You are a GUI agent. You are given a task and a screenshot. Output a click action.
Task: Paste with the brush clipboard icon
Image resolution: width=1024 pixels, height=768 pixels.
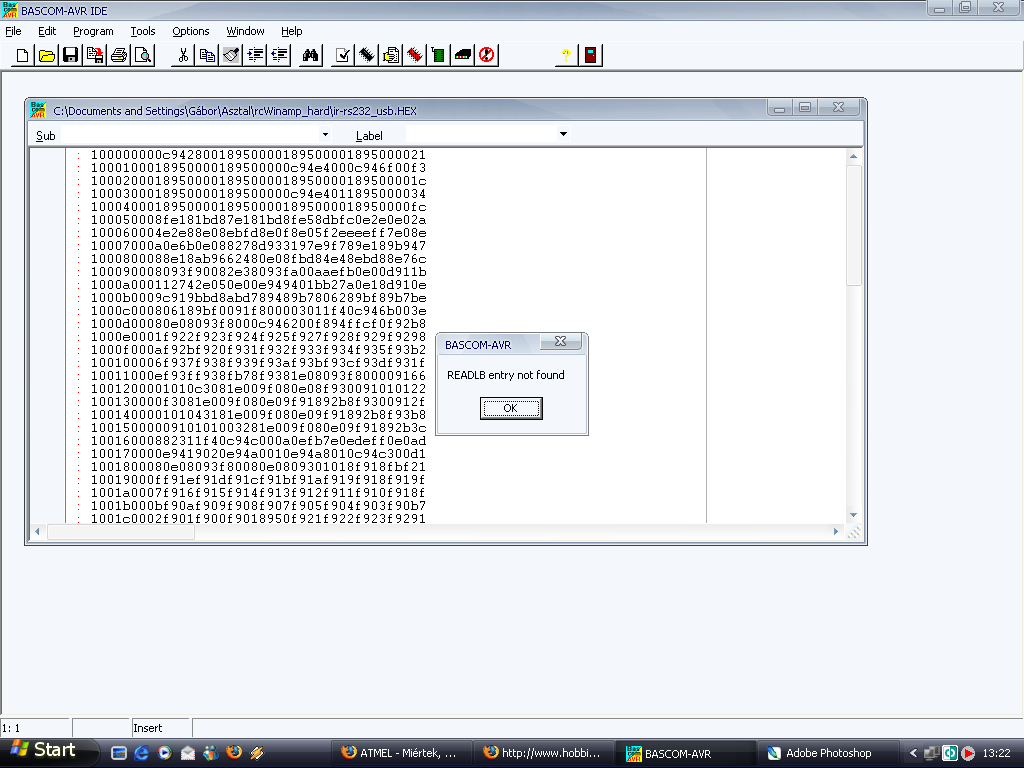231,56
